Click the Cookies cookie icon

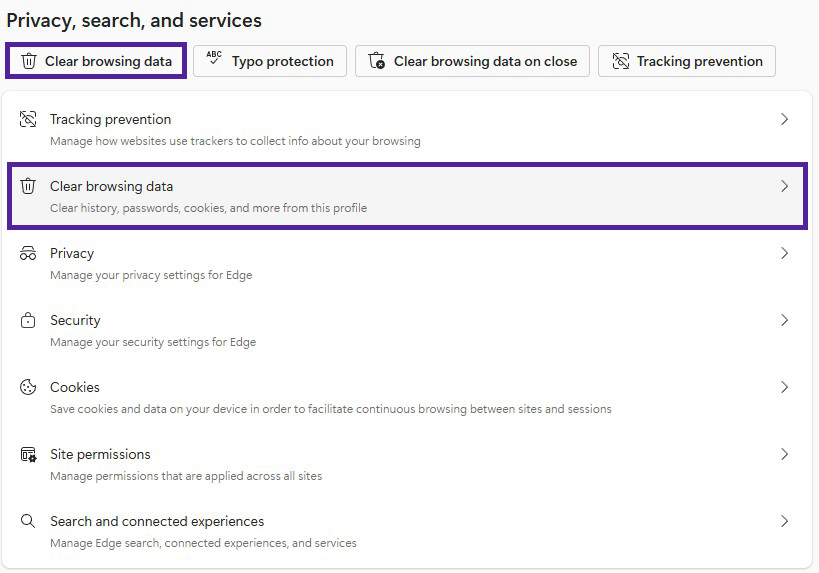click(x=28, y=388)
